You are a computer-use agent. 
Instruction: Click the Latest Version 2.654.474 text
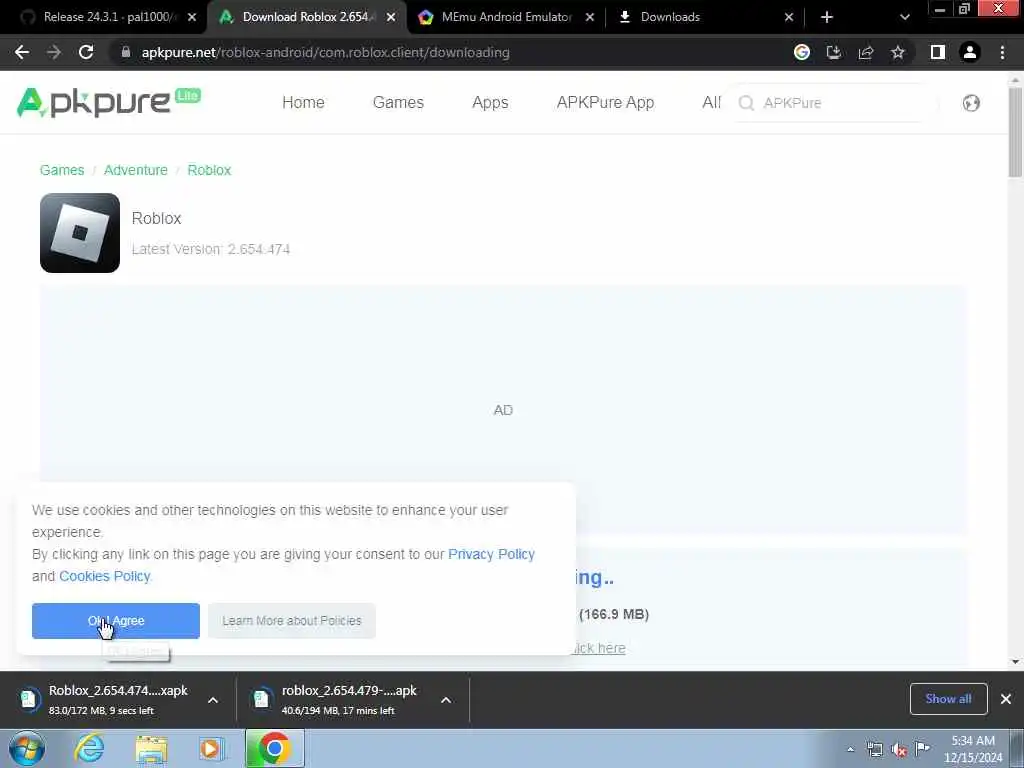pos(210,249)
